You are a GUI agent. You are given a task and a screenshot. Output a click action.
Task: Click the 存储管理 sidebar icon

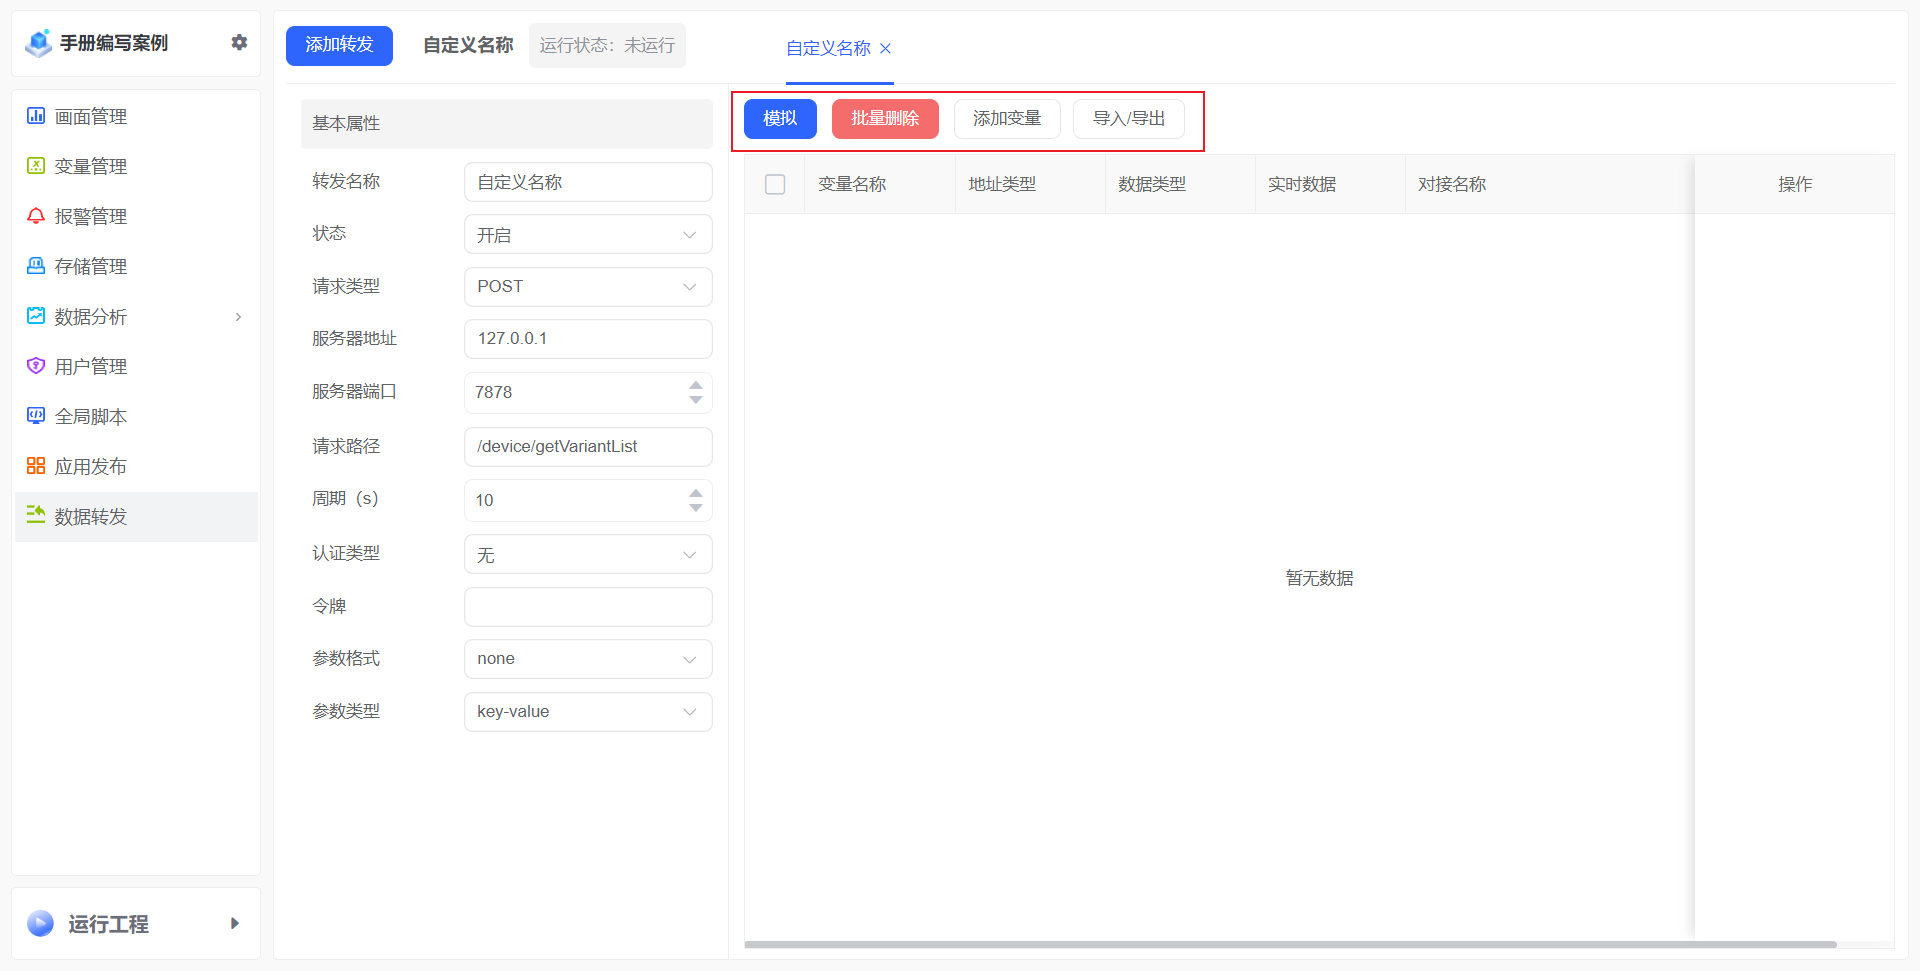point(36,266)
